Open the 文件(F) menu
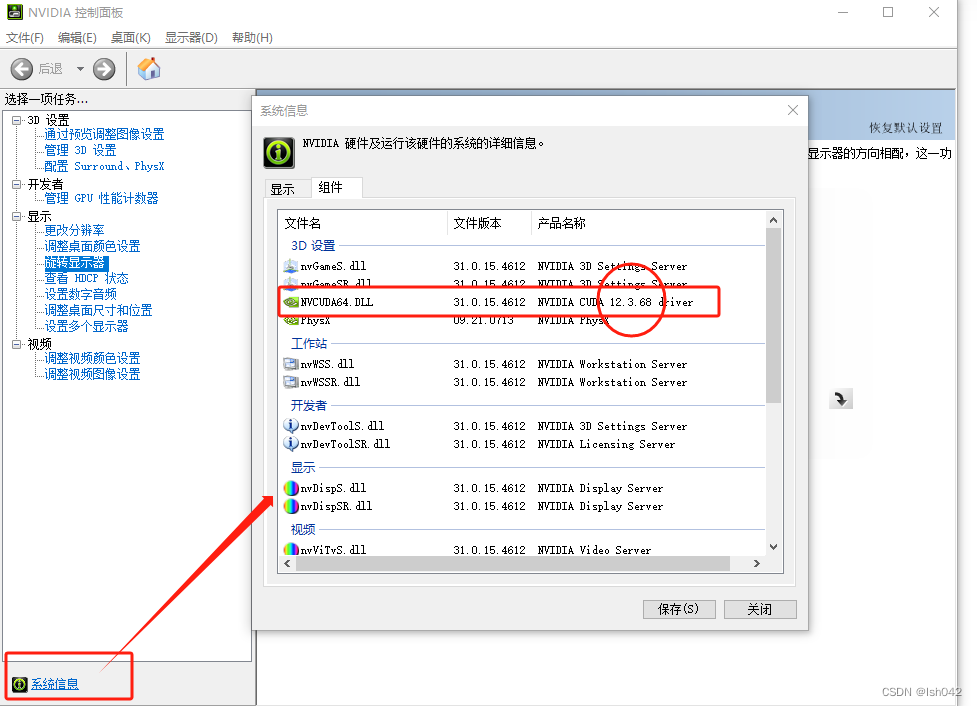977x706 pixels. [x=25, y=37]
